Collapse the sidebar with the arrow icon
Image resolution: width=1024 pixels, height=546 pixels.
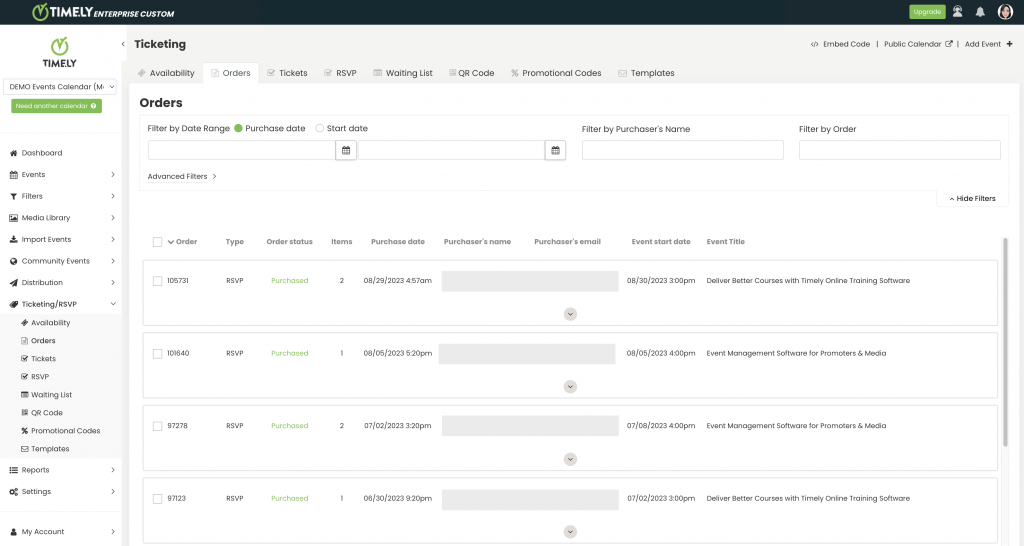click(x=123, y=44)
